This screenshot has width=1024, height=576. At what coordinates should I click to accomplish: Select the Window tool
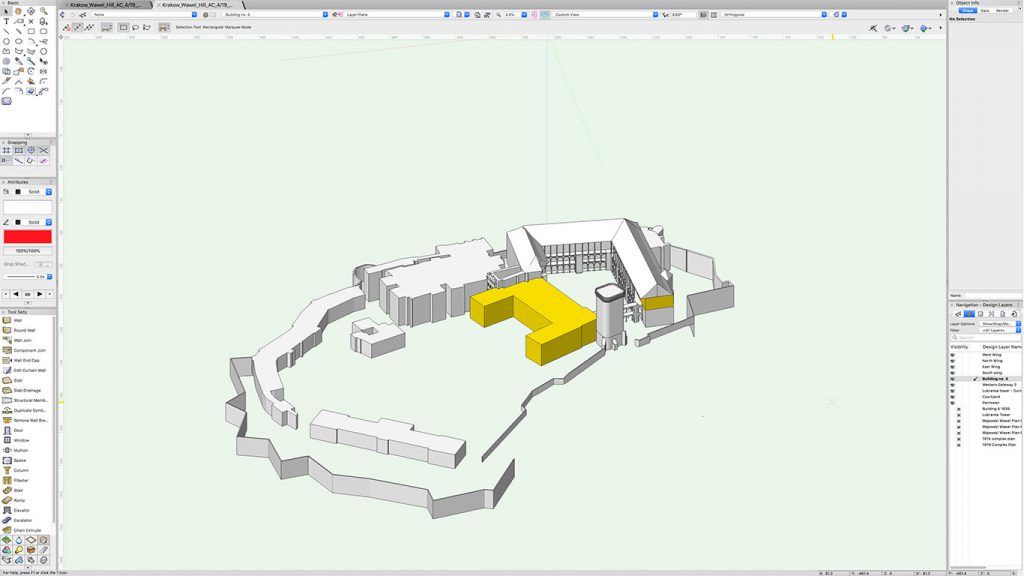pyautogui.click(x=22, y=440)
